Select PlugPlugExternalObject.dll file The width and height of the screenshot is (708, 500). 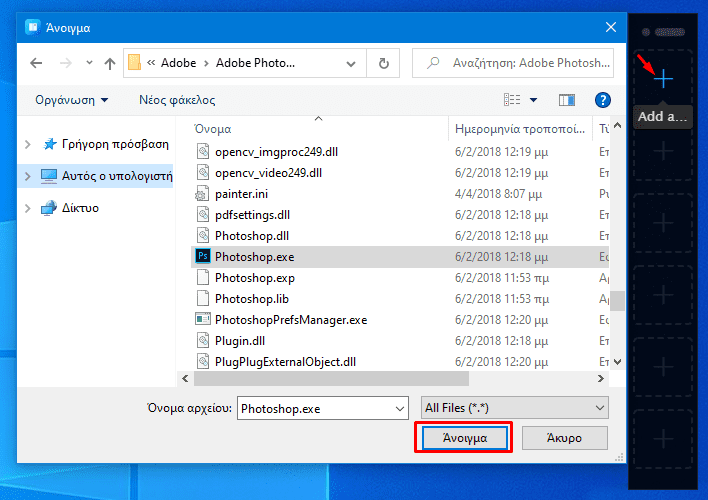285,362
